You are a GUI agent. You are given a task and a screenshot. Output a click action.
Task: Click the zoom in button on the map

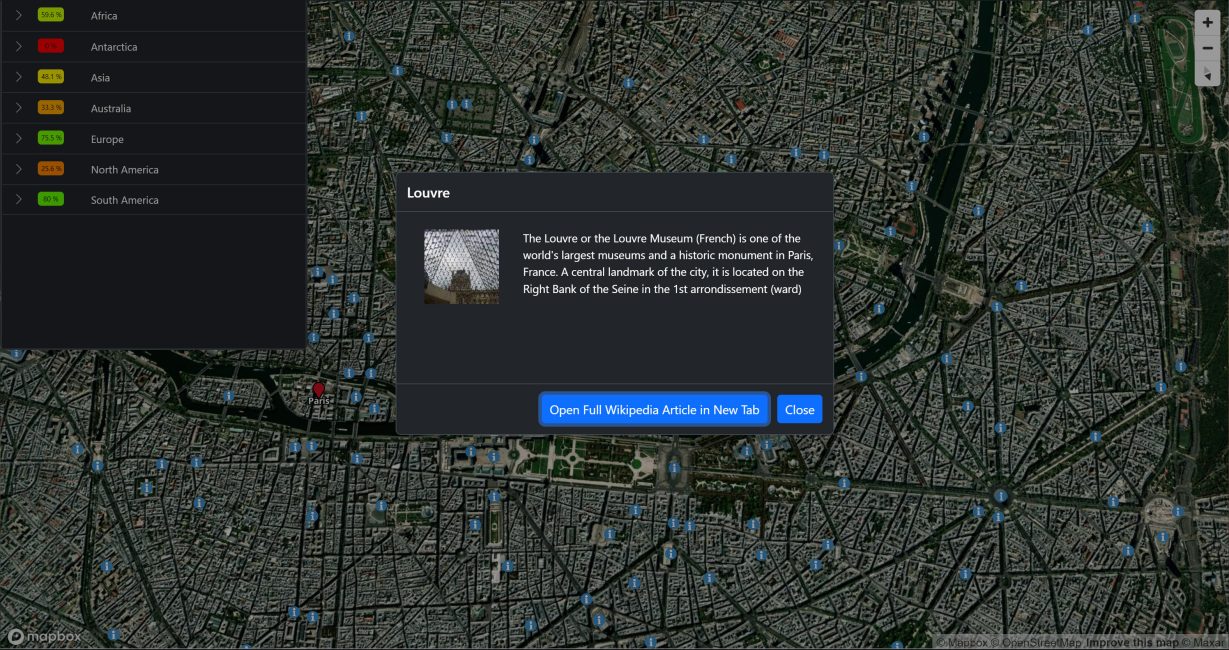[x=1207, y=21]
